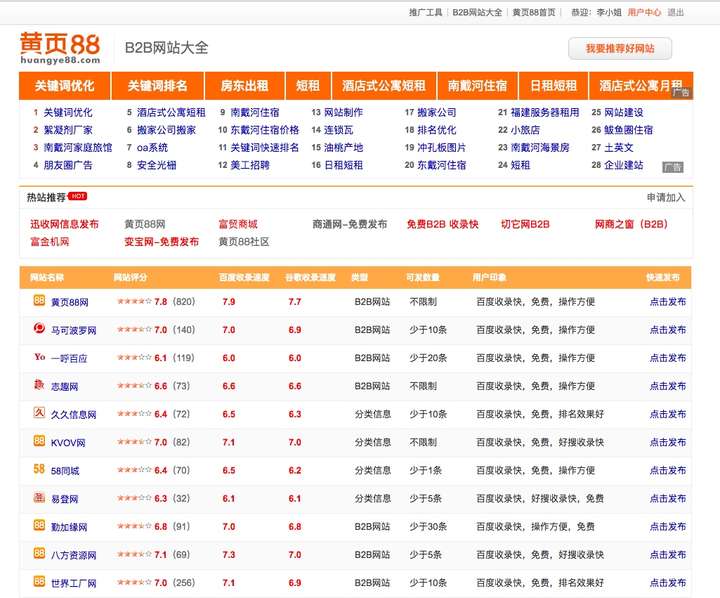Click the 网站评分 column header

point(130,277)
